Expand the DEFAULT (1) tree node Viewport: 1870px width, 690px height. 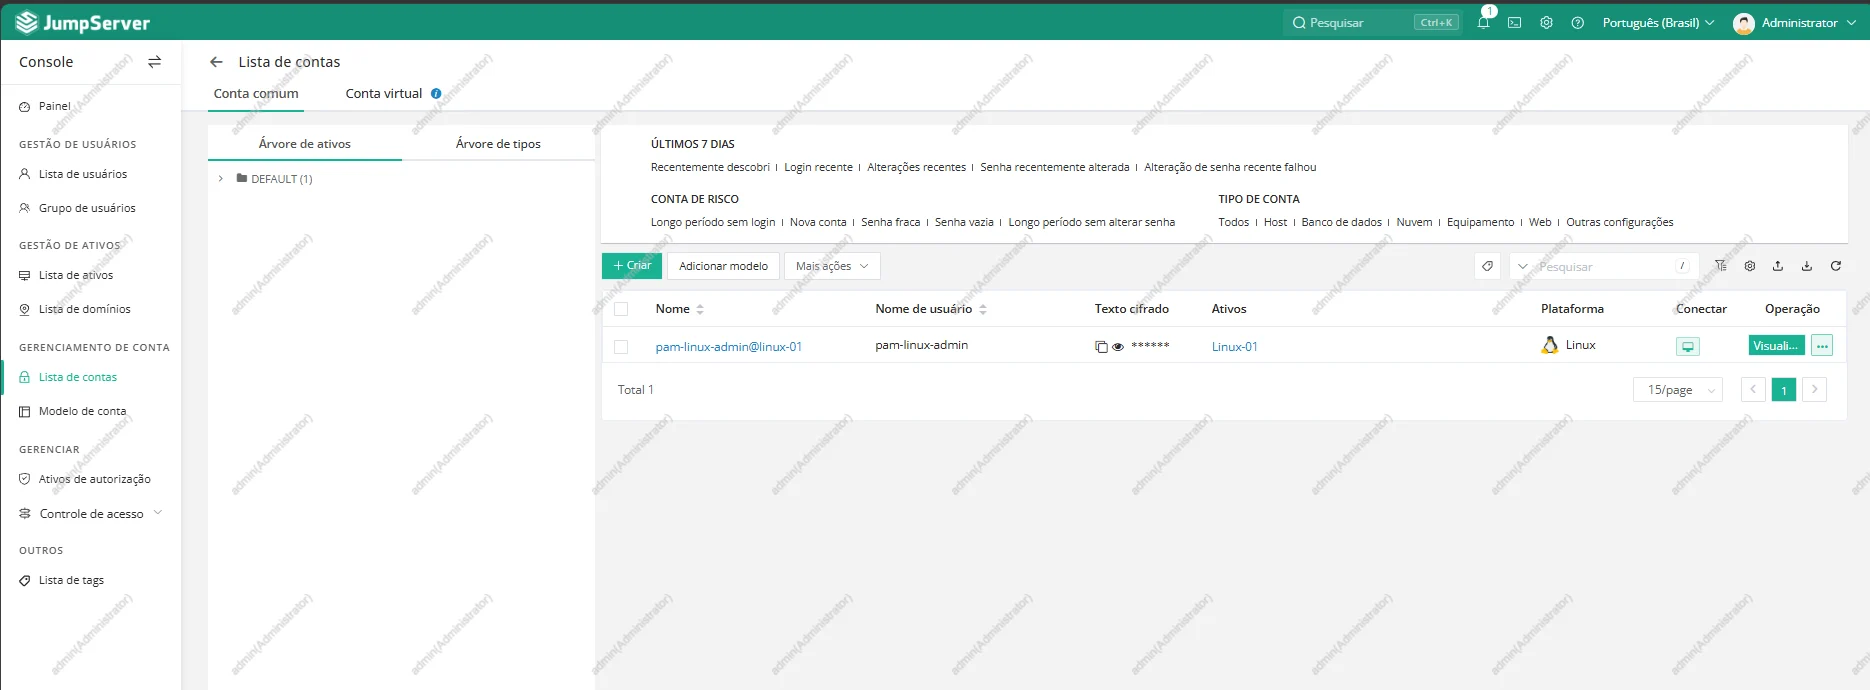[x=221, y=179]
